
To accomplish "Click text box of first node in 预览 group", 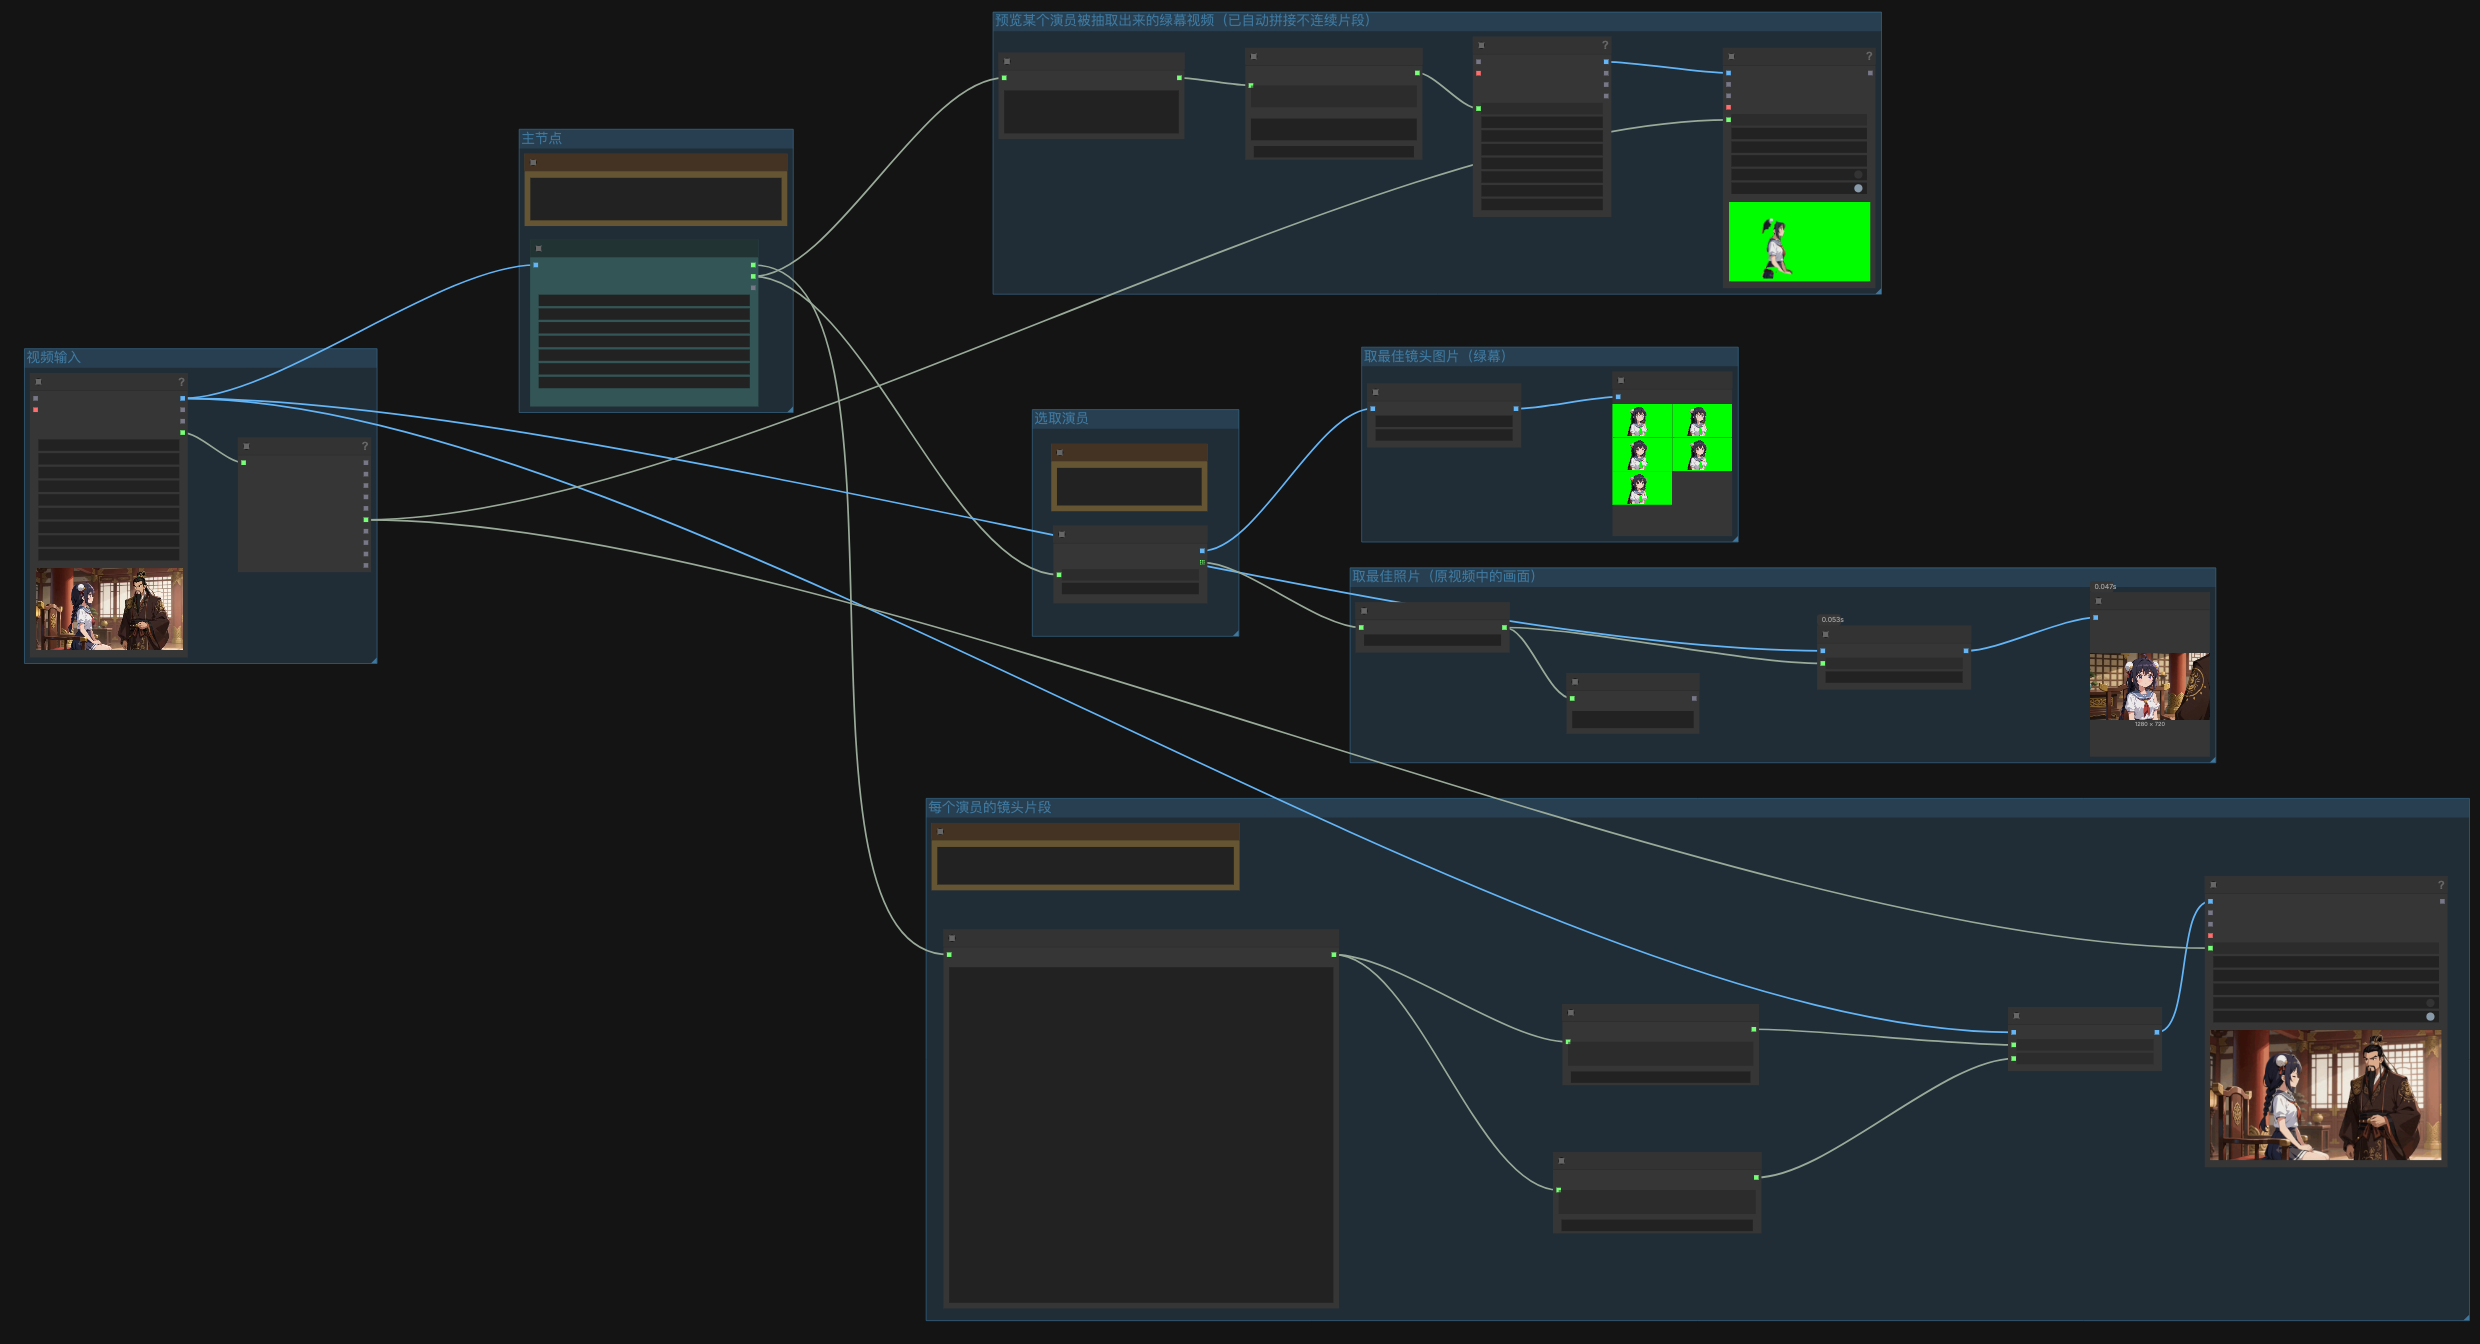I will pyautogui.click(x=1091, y=112).
